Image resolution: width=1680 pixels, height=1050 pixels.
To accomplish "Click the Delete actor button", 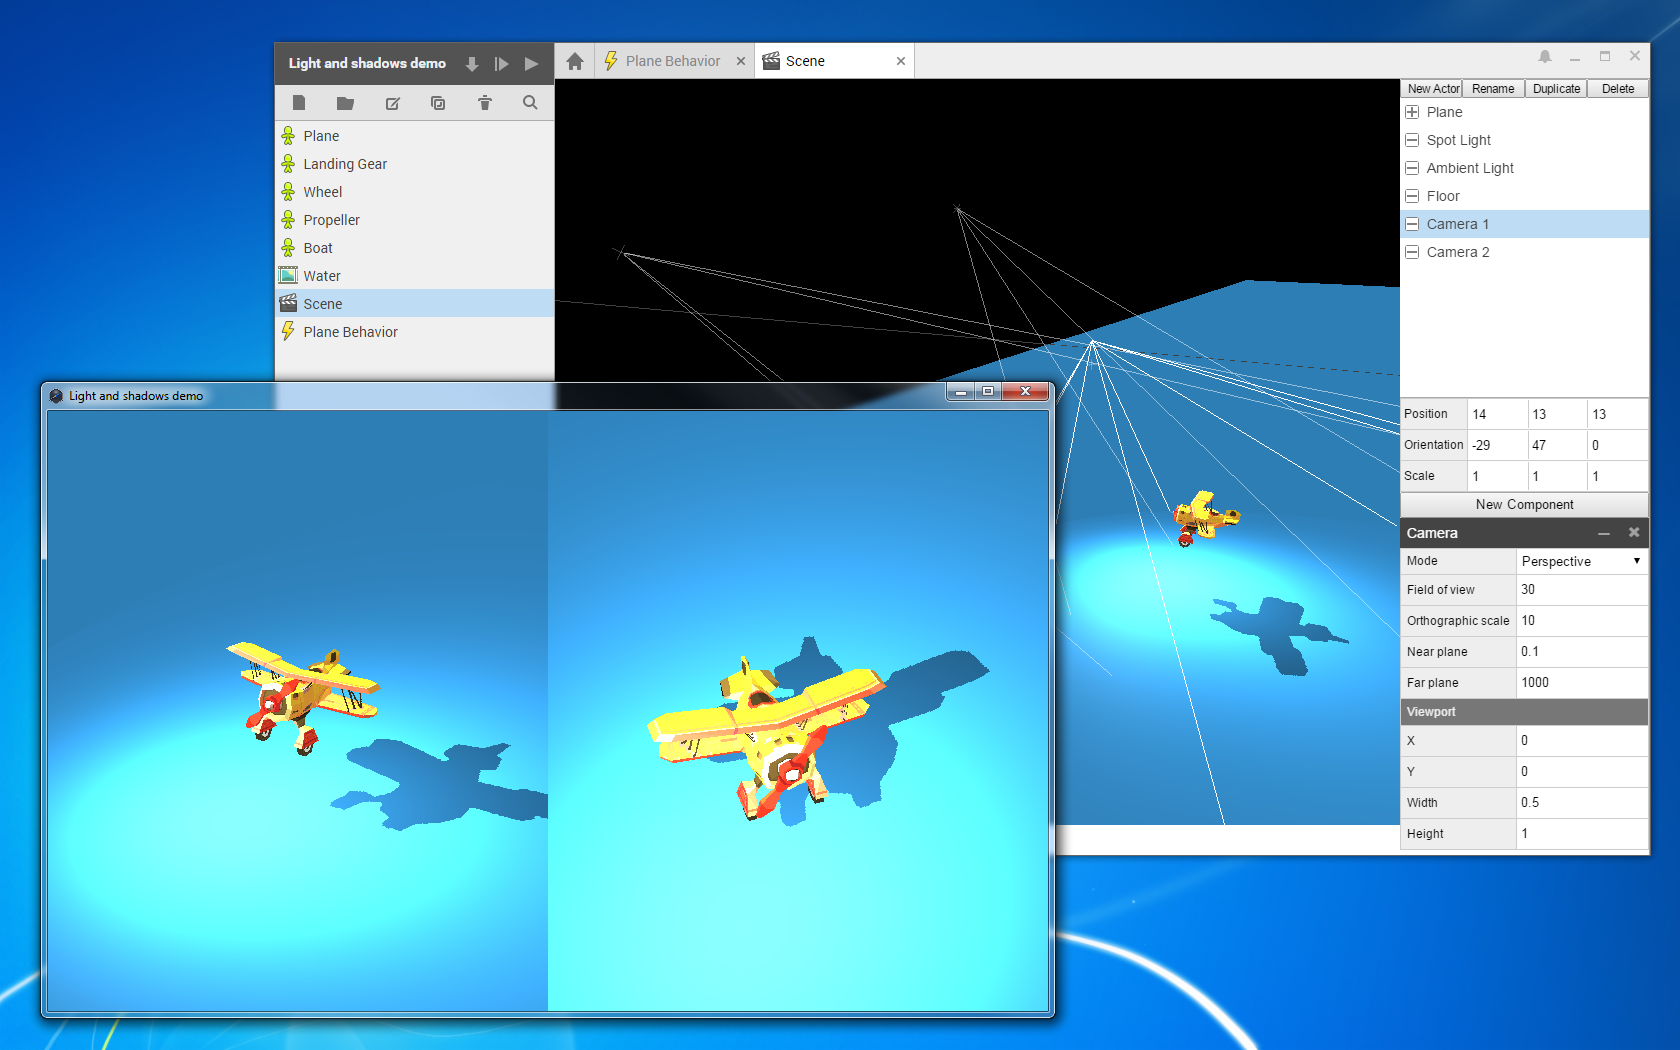I will click(x=1618, y=89).
